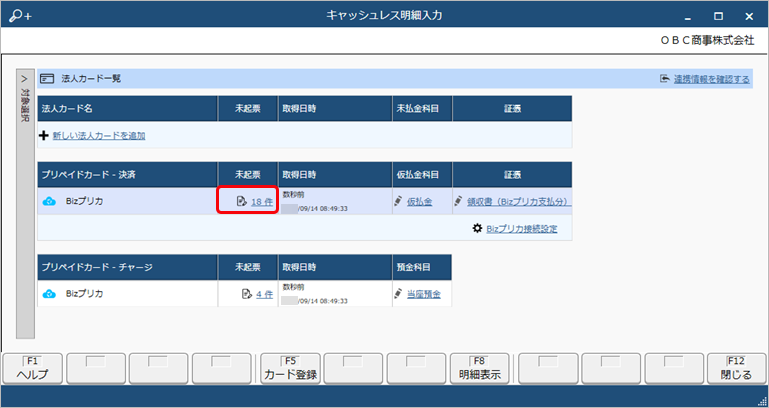Screen dimensions: 769x408
Task: Click the 連携情報を確認する icon at top right
Action: (x=664, y=78)
